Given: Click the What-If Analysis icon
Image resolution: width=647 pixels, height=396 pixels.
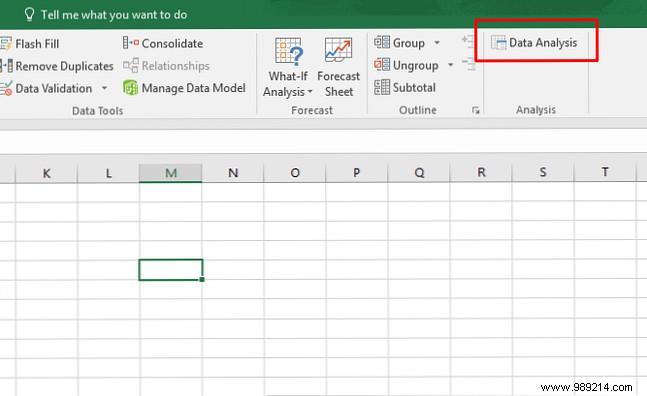Looking at the screenshot, I should pyautogui.click(x=288, y=52).
